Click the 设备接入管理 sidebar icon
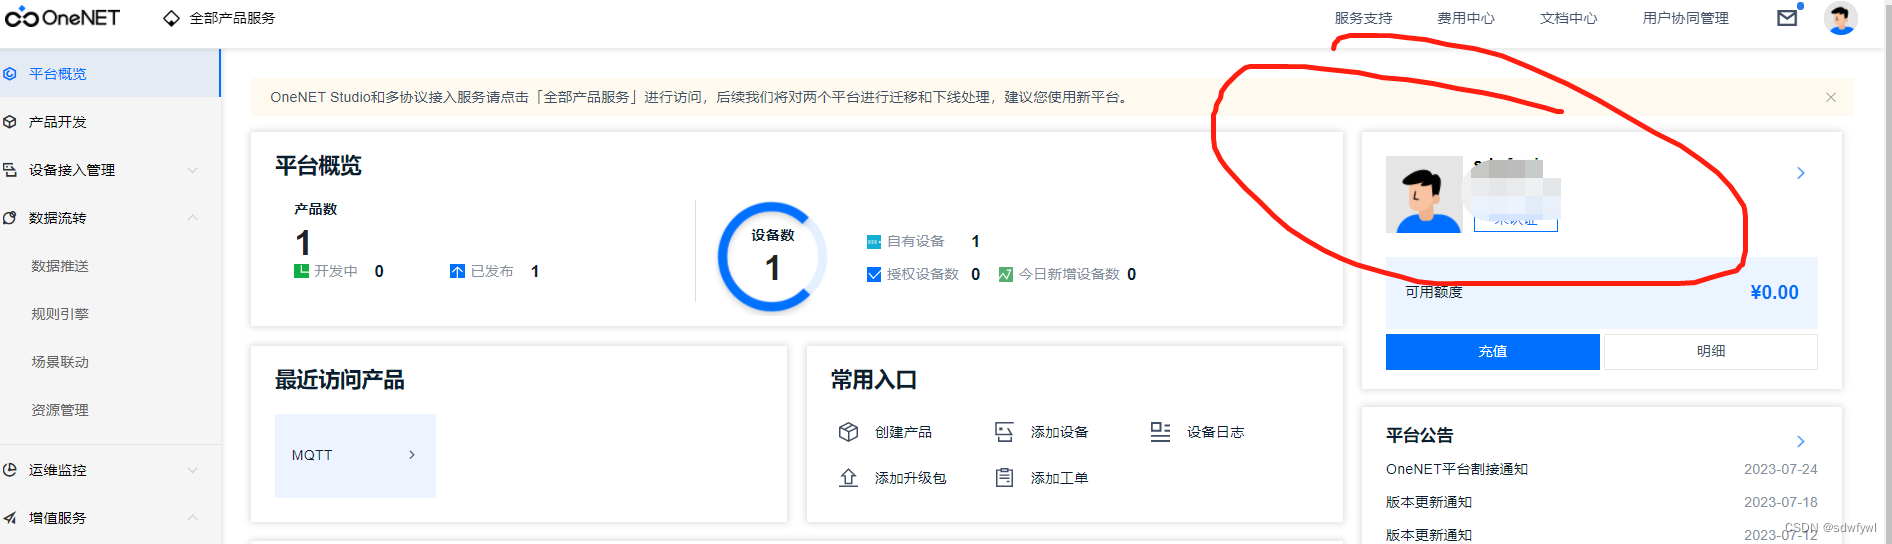Image resolution: width=1892 pixels, height=544 pixels. coord(10,170)
